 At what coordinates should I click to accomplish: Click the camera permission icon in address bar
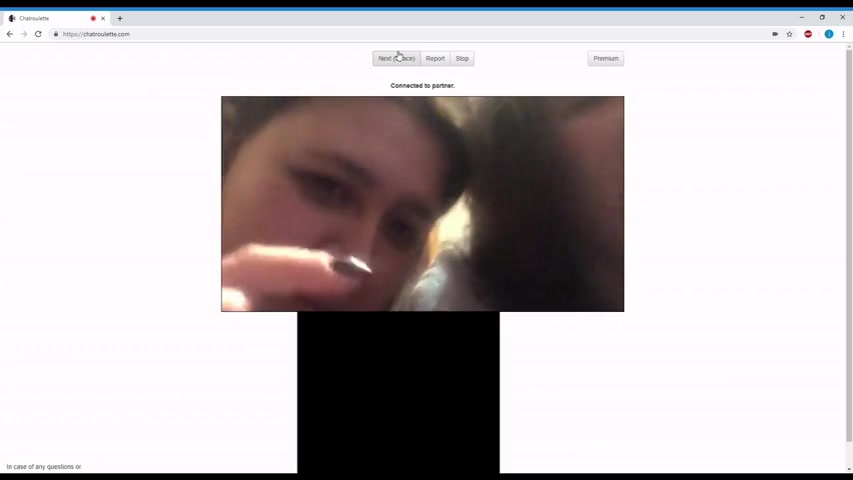[x=775, y=34]
